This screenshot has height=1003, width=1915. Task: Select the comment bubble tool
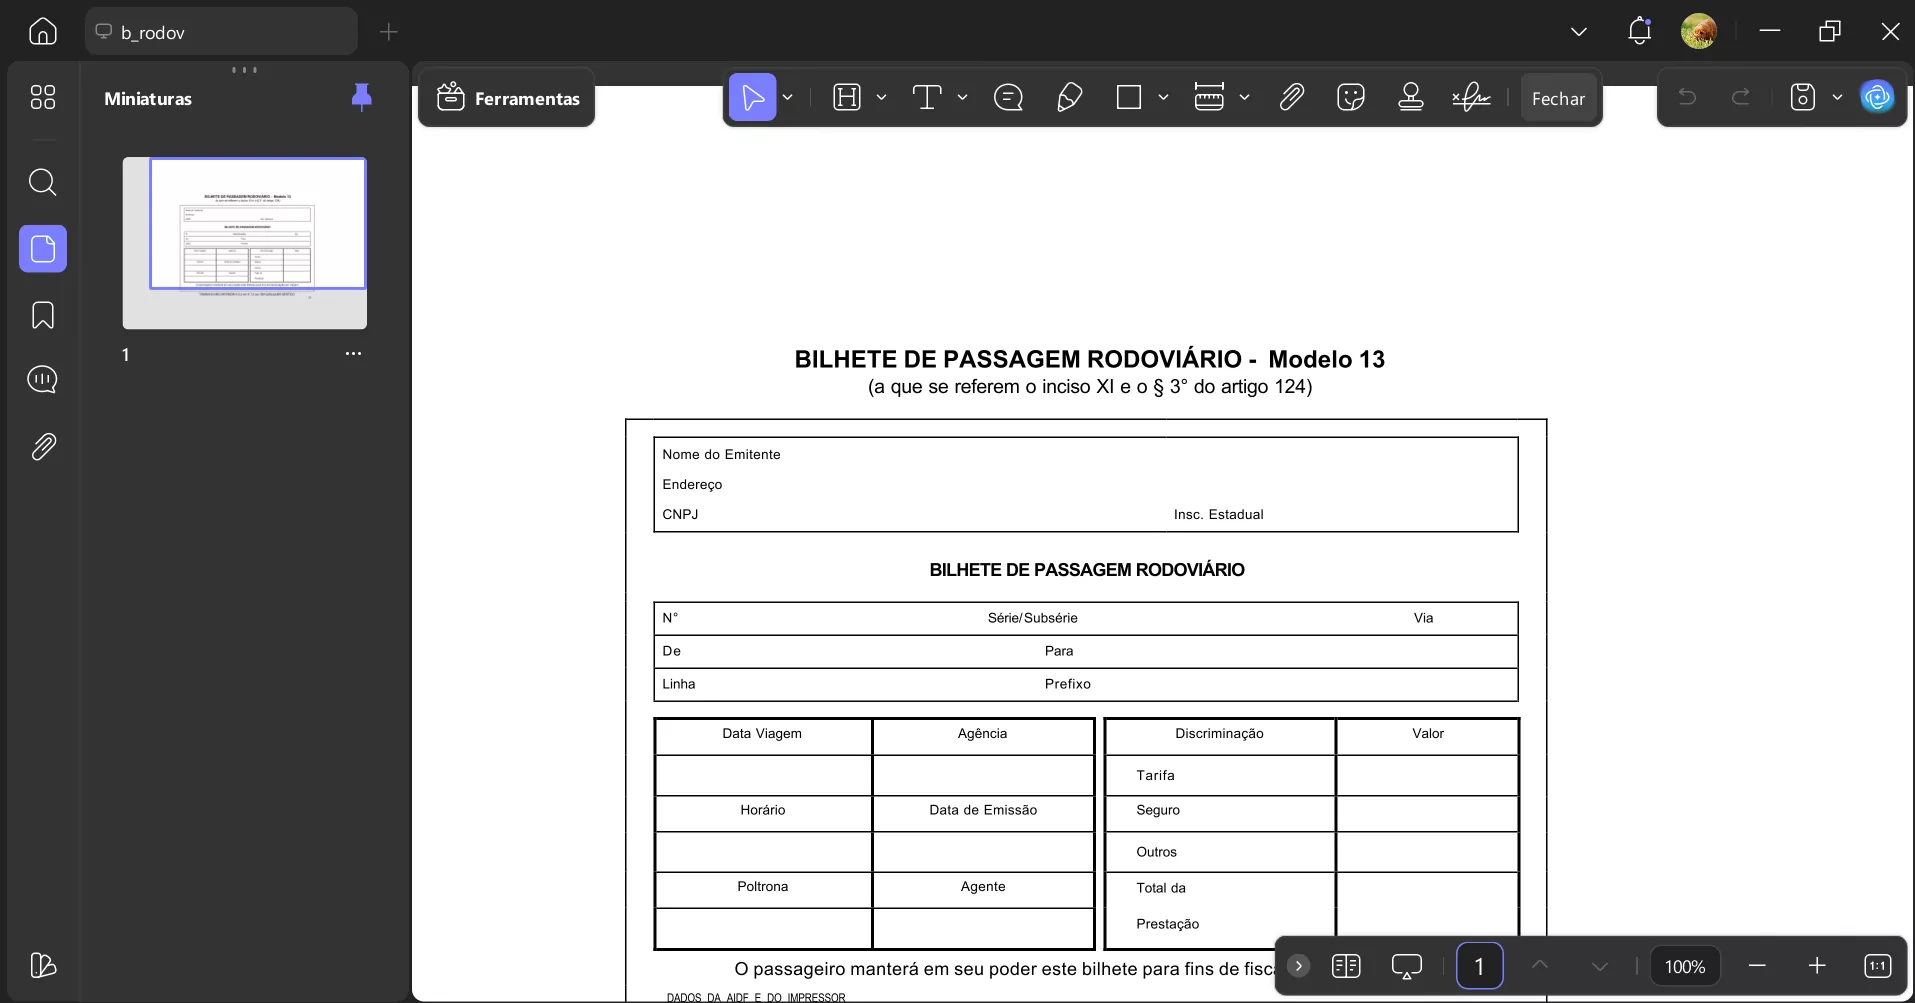[1009, 97]
